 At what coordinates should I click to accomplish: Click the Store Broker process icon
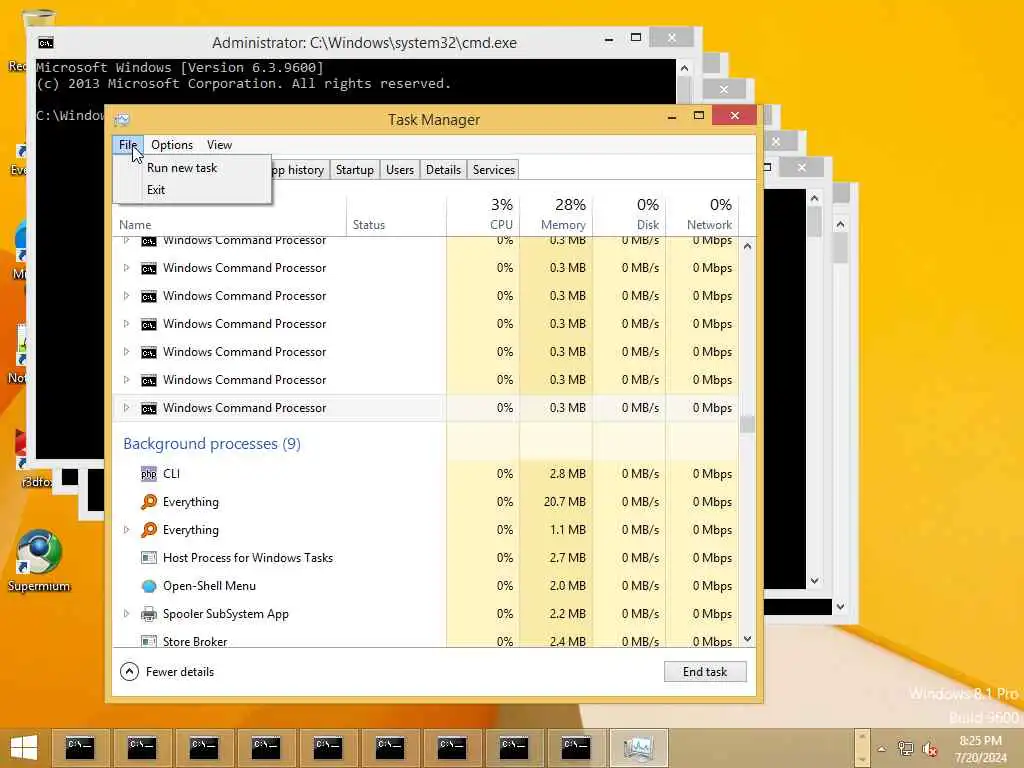[149, 641]
